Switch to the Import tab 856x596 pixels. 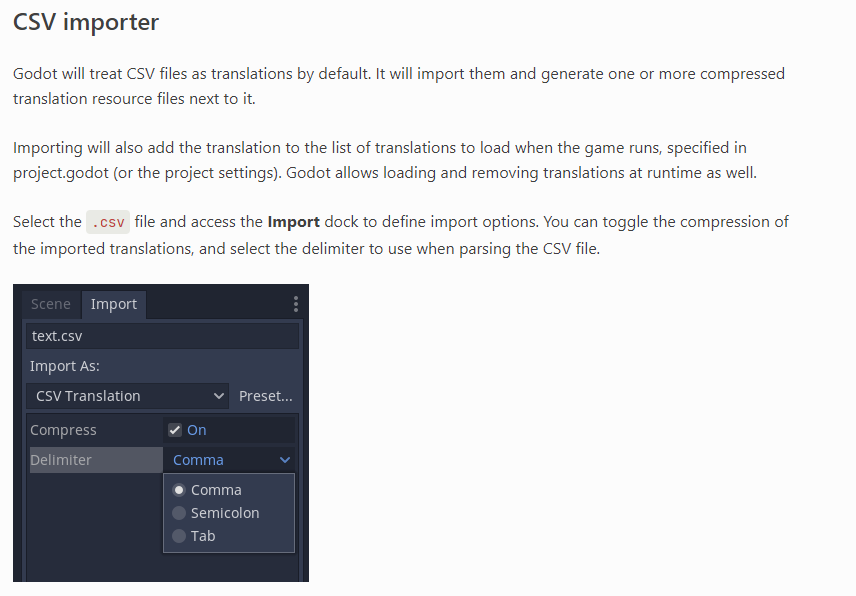point(113,304)
